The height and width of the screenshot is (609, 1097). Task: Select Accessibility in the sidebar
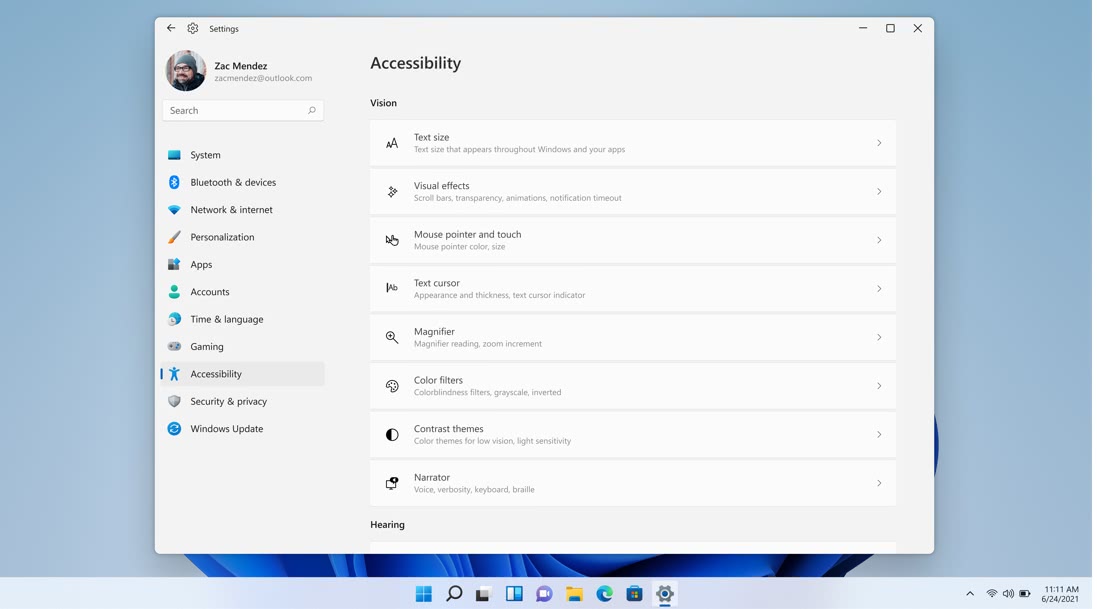pyautogui.click(x=243, y=374)
